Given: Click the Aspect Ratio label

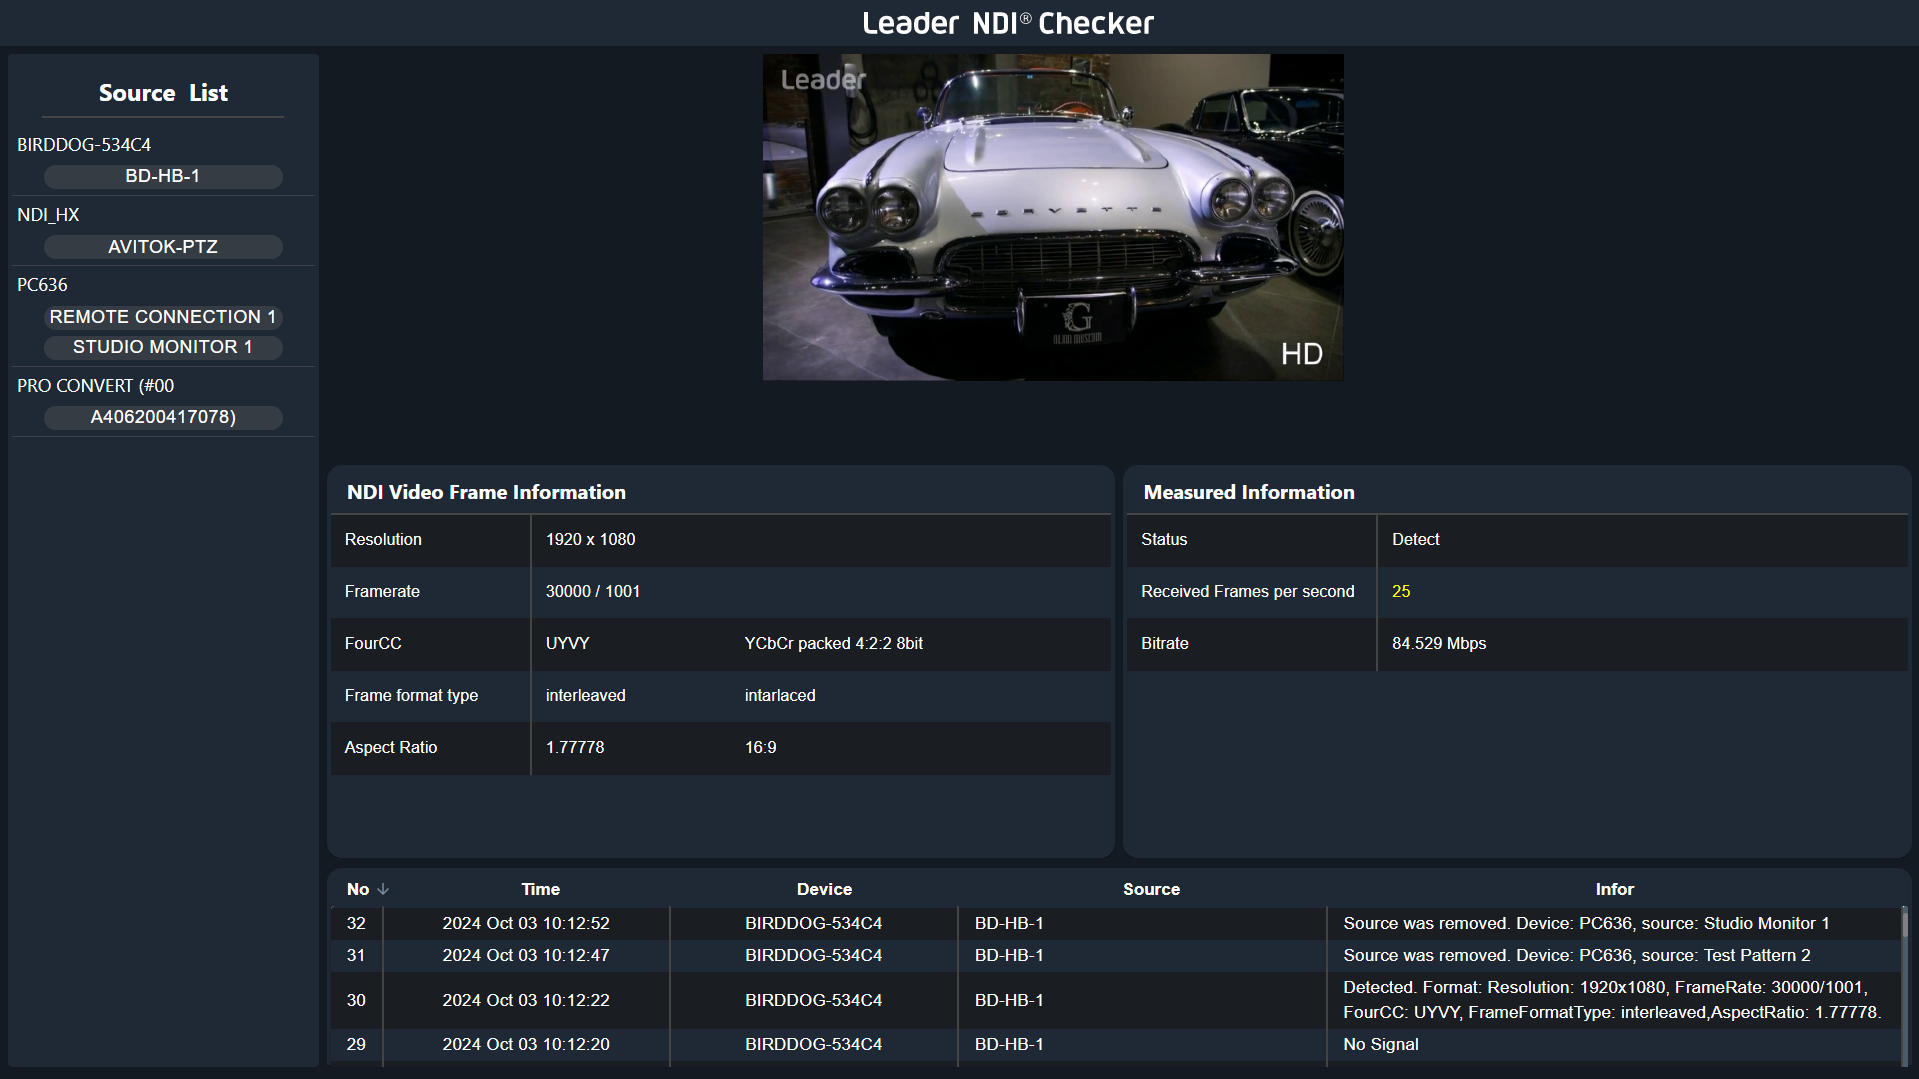Looking at the screenshot, I should 391,747.
